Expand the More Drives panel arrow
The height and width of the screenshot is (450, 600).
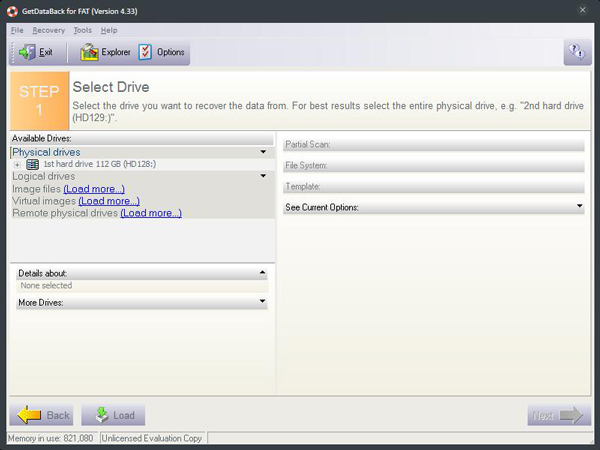click(262, 301)
